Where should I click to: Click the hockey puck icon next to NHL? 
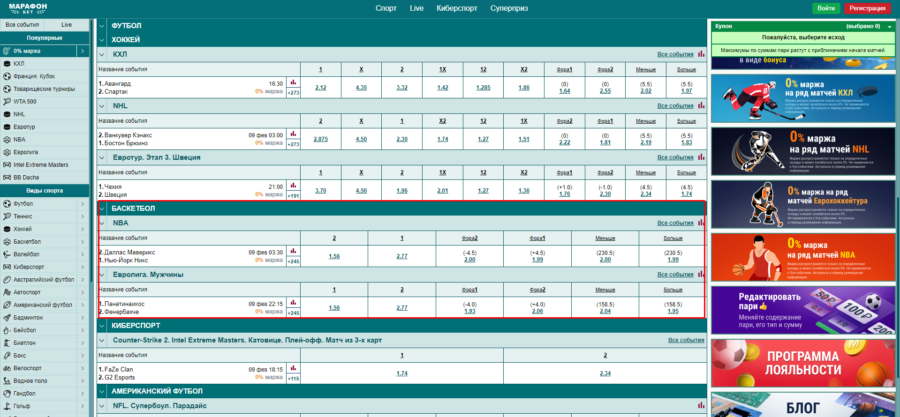tap(7, 114)
